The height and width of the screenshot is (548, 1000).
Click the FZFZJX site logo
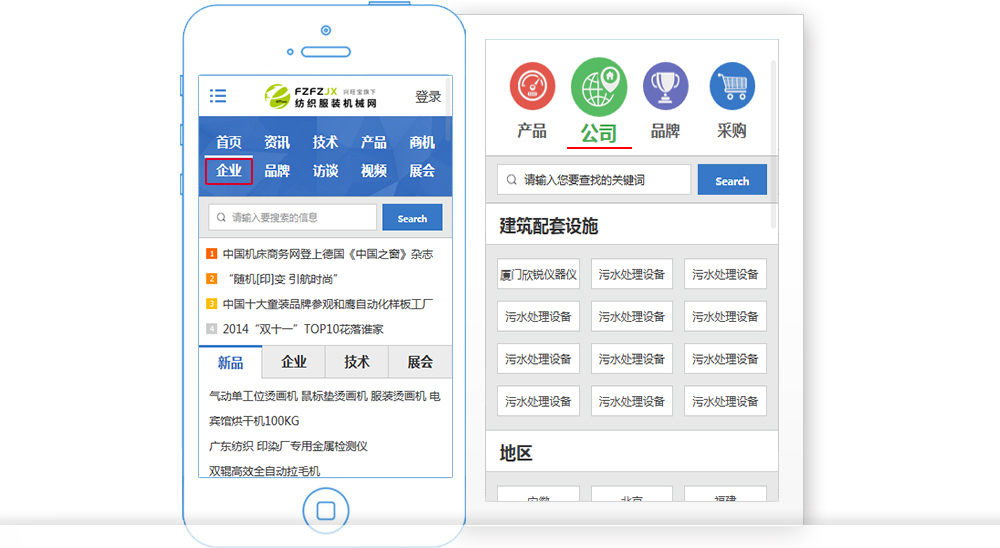point(320,96)
